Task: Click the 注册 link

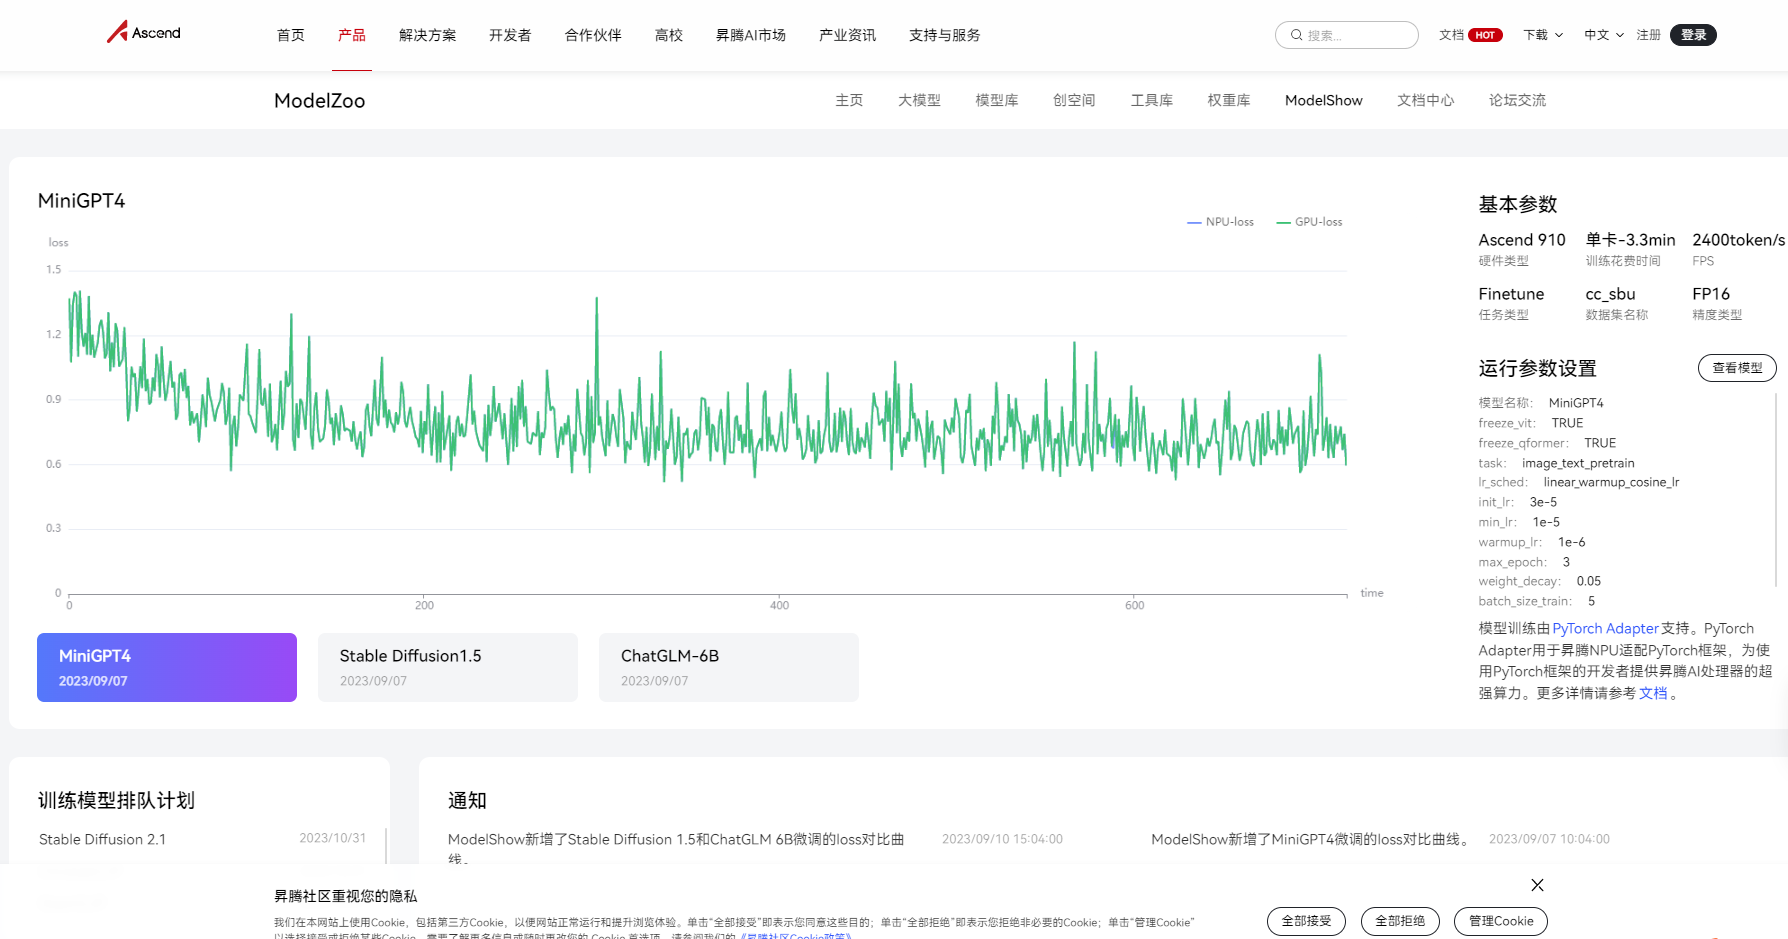Action: pos(1648,35)
